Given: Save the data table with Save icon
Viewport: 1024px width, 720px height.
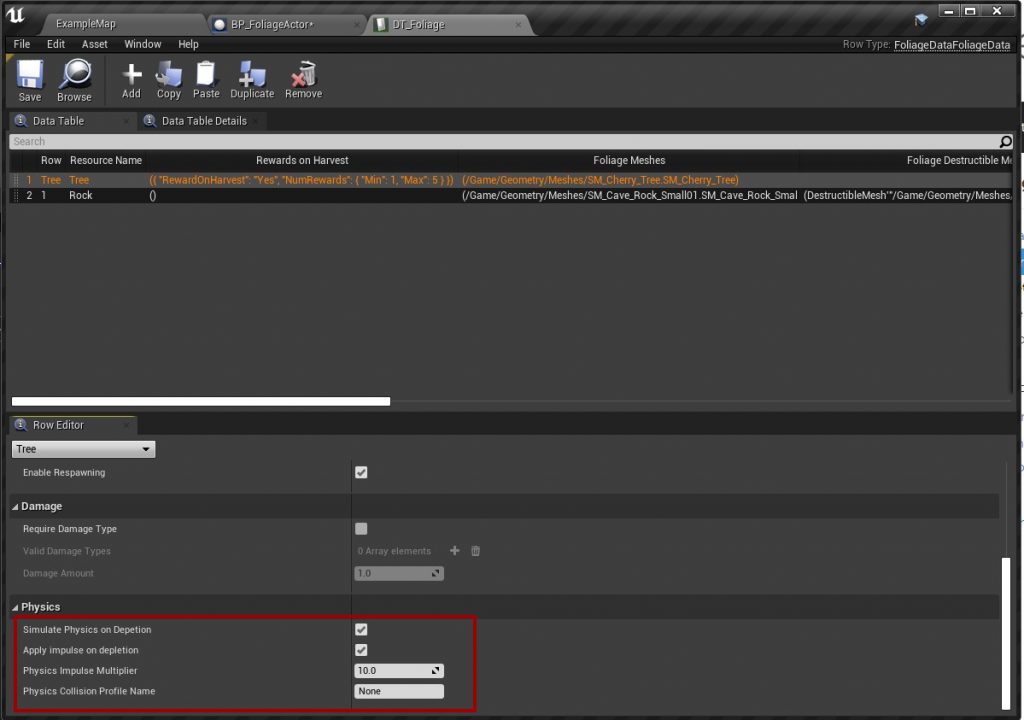Looking at the screenshot, I should [x=30, y=80].
